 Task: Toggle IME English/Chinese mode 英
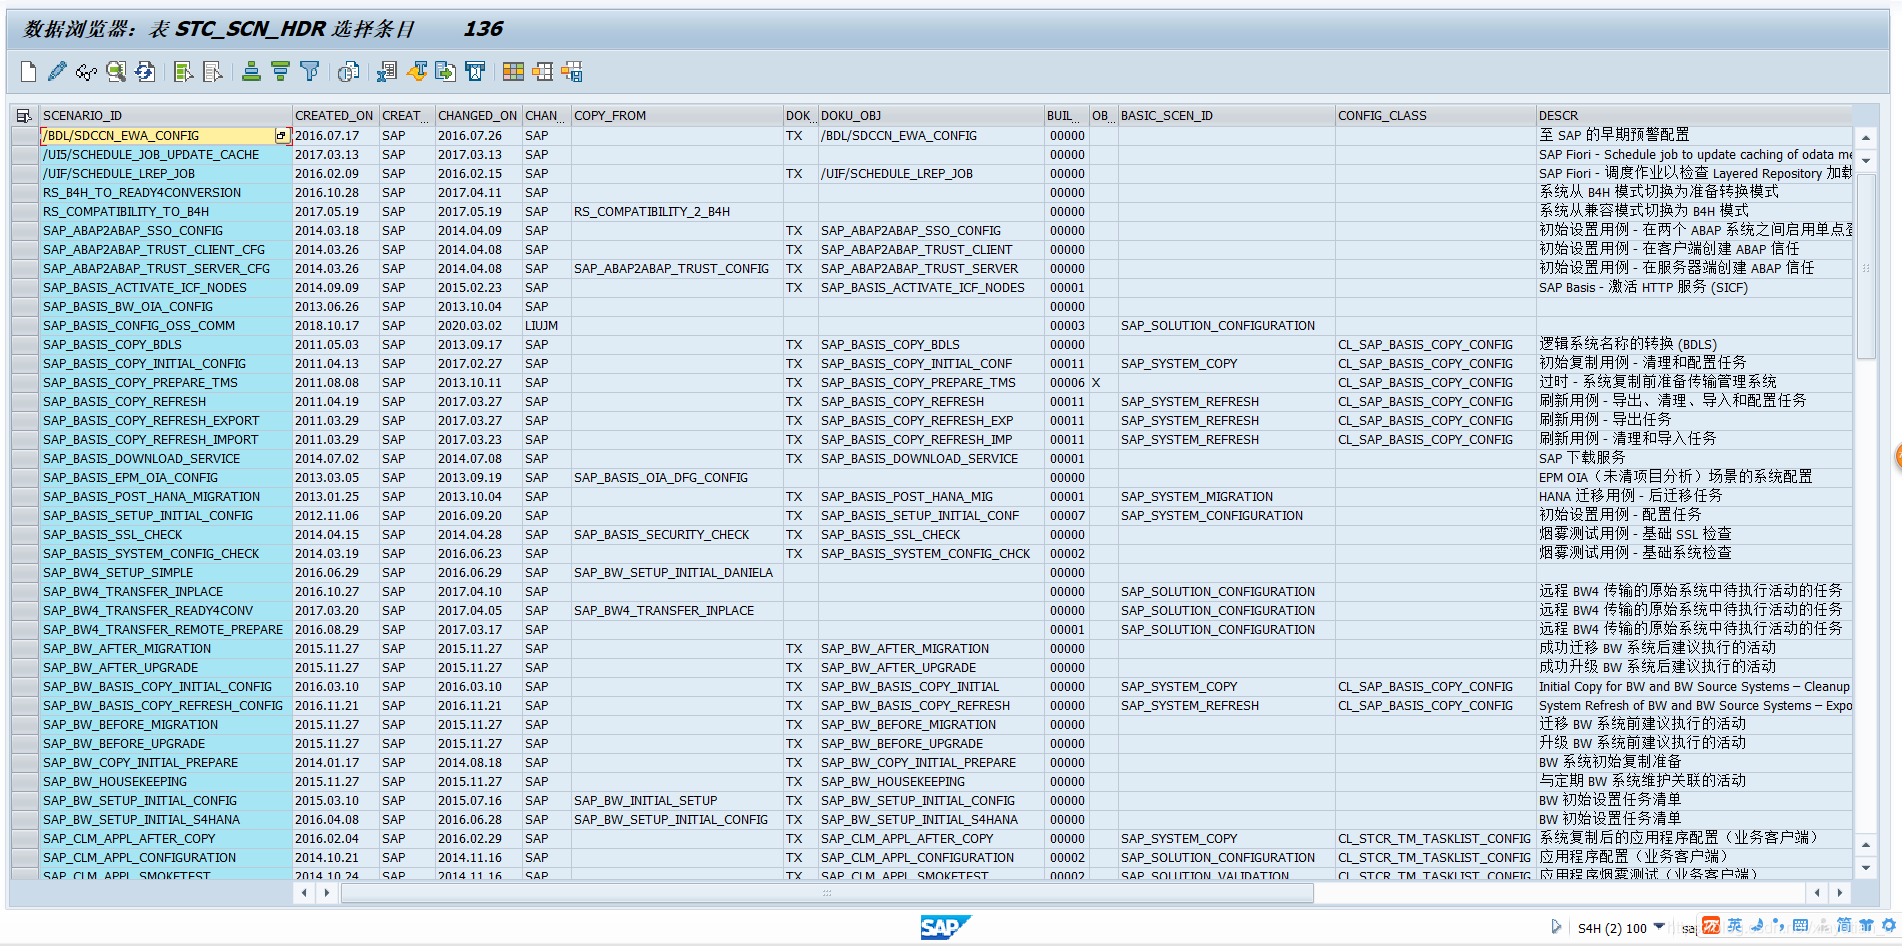1734,926
